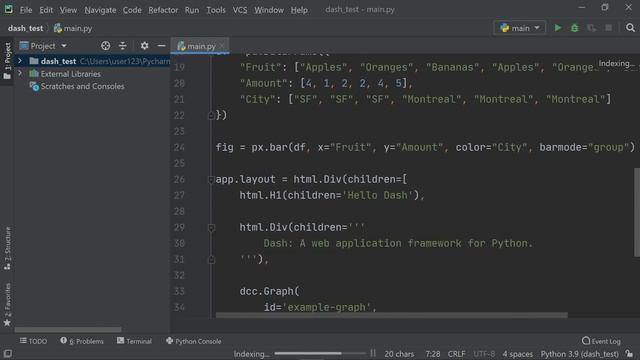The height and width of the screenshot is (360, 640).
Task: Click the PyCharm application logo icon
Action: pyautogui.click(x=9, y=9)
